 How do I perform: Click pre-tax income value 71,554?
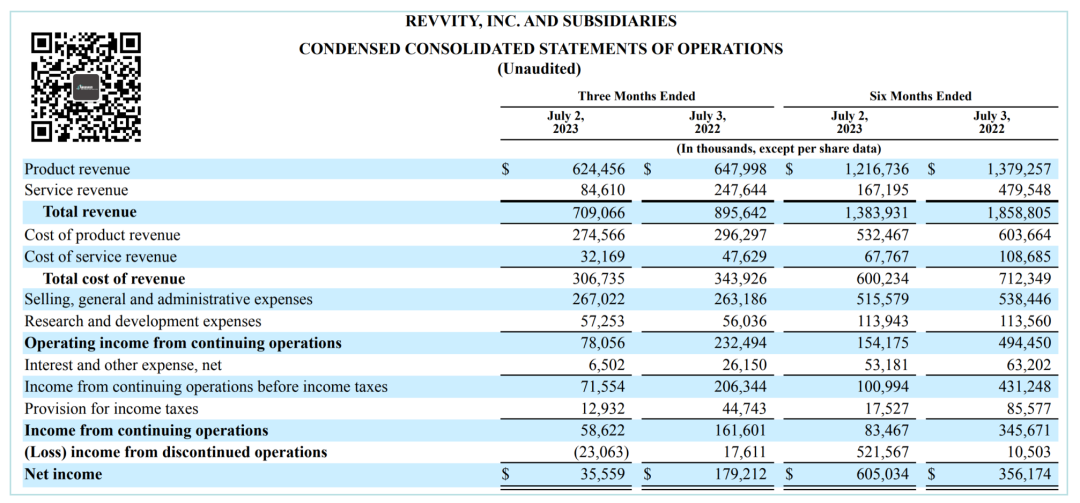click(x=603, y=387)
